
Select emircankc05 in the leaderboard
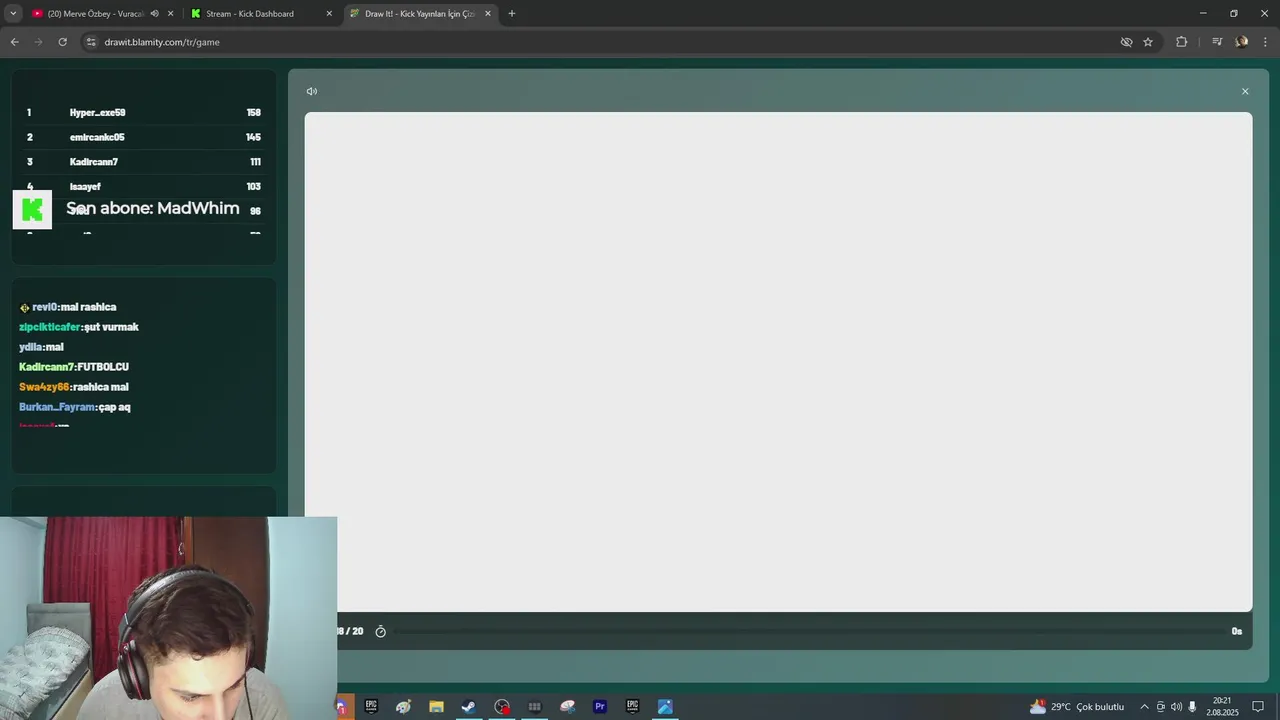[144, 137]
